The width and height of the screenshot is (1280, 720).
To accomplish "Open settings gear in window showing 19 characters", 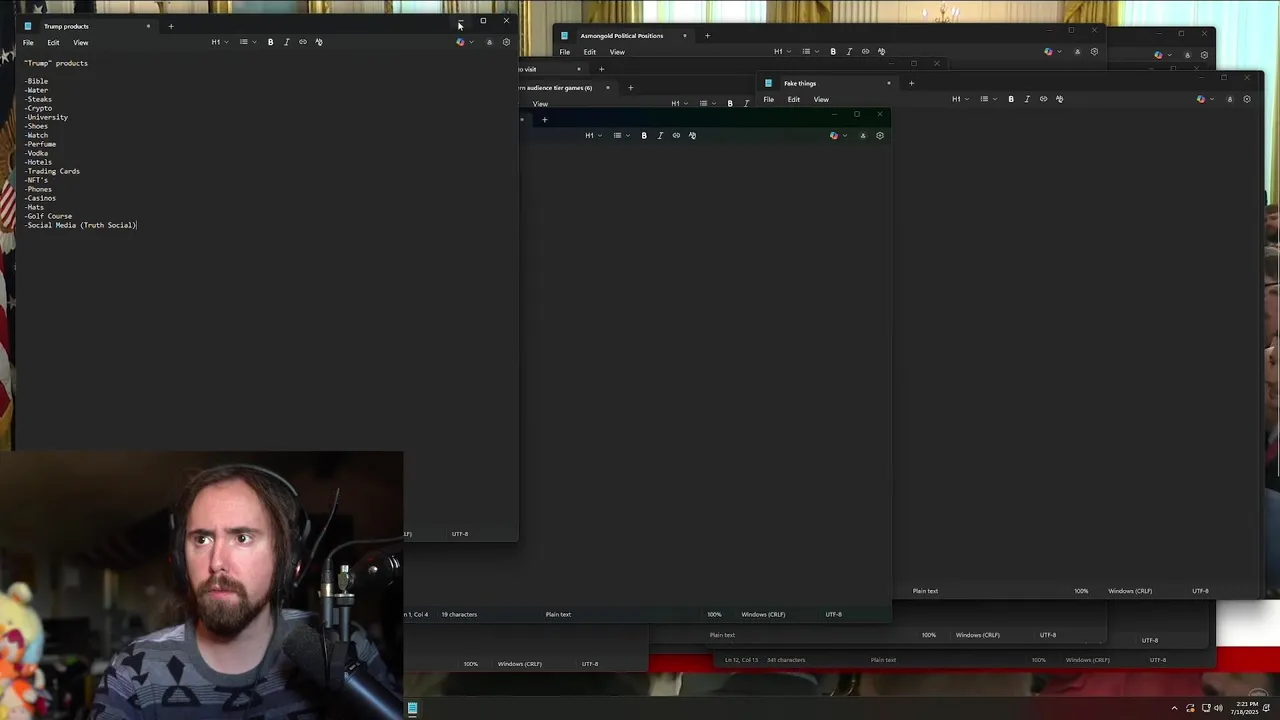I will (x=880, y=135).
